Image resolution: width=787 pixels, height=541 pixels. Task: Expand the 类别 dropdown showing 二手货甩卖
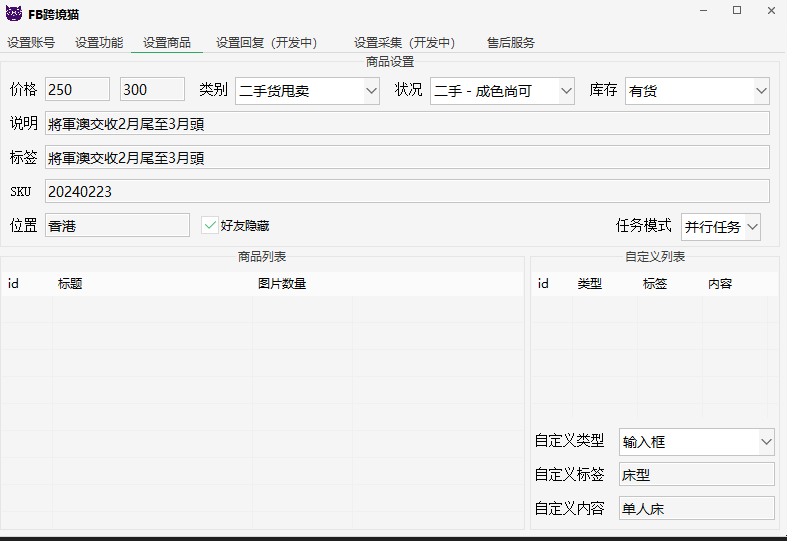click(x=307, y=91)
